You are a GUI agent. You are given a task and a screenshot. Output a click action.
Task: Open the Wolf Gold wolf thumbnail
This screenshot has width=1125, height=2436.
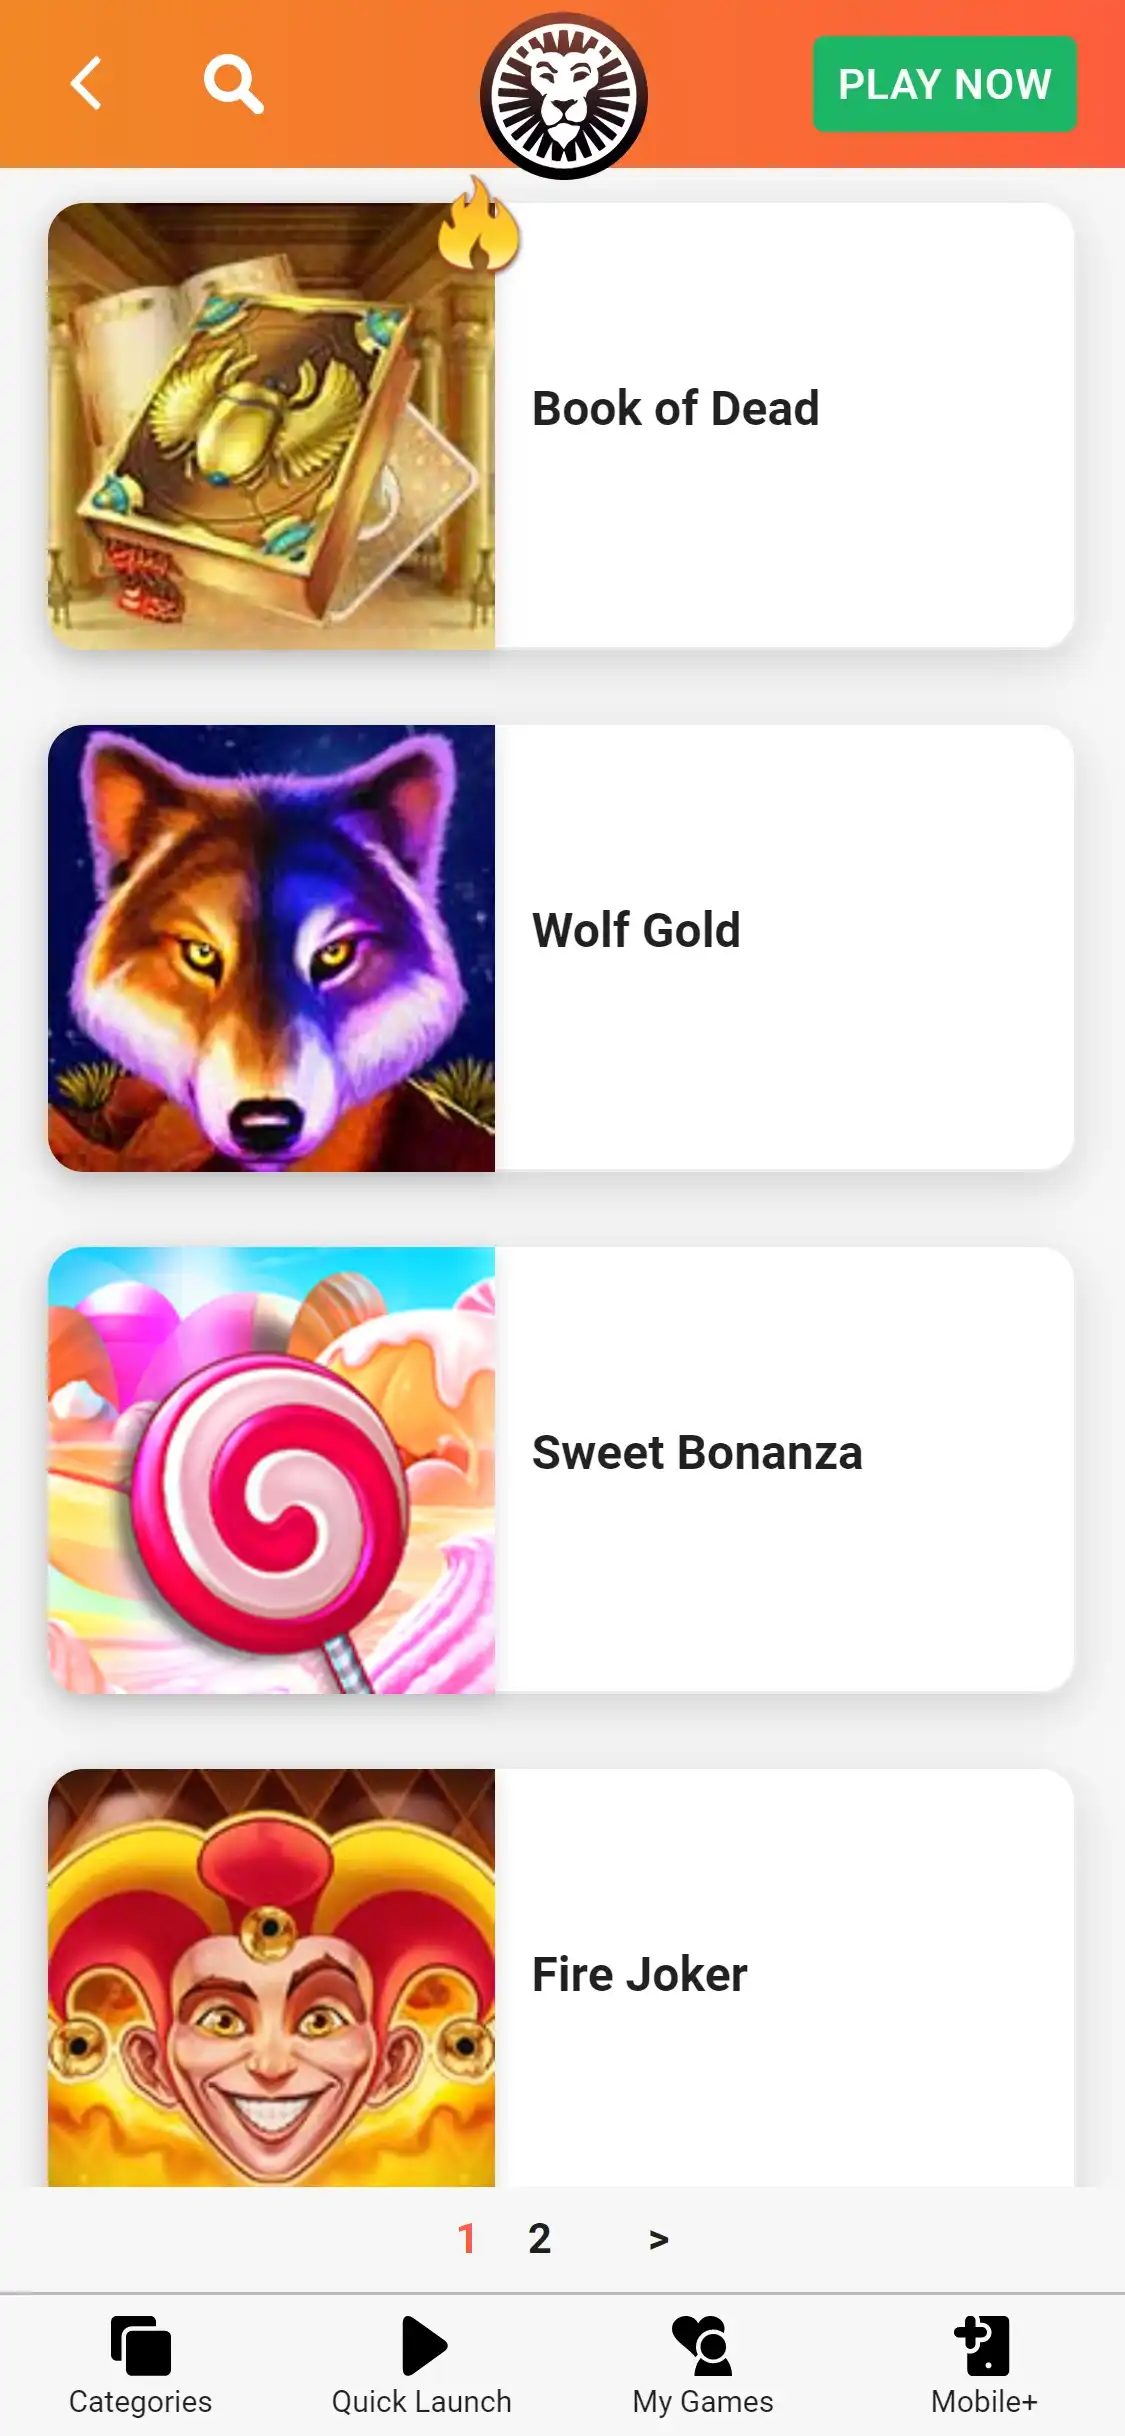tap(271, 948)
